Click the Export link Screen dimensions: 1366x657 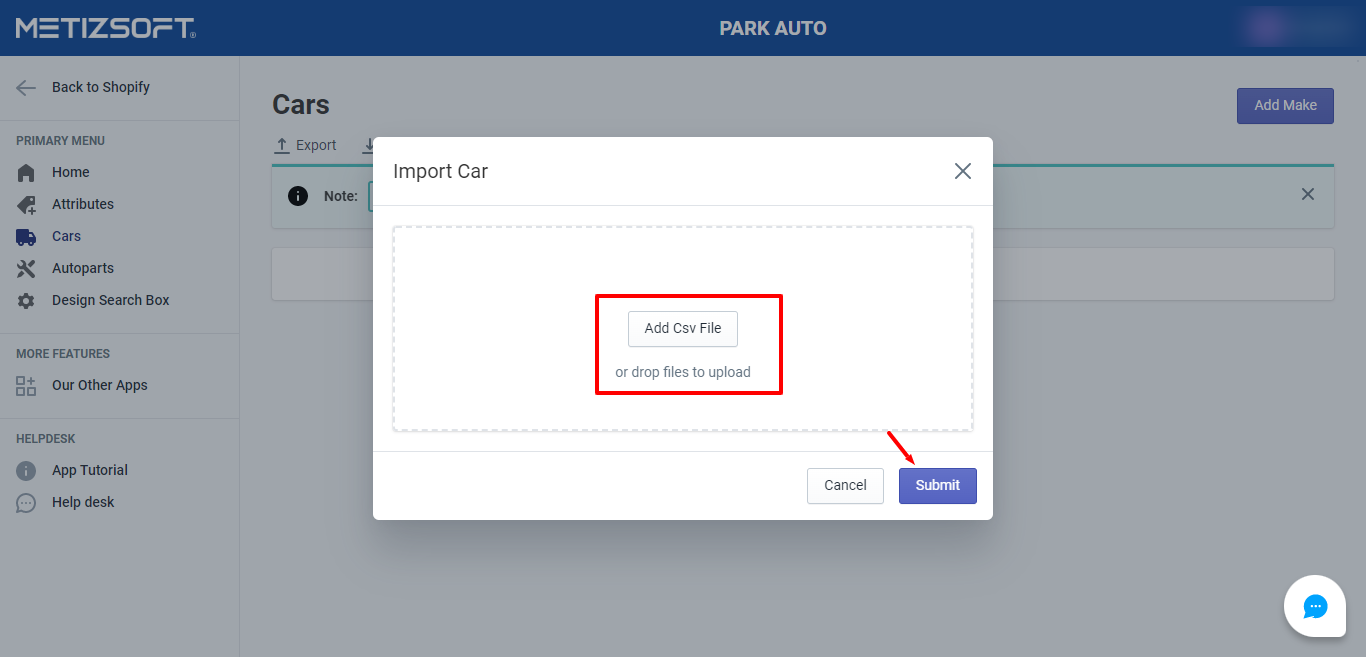click(306, 145)
